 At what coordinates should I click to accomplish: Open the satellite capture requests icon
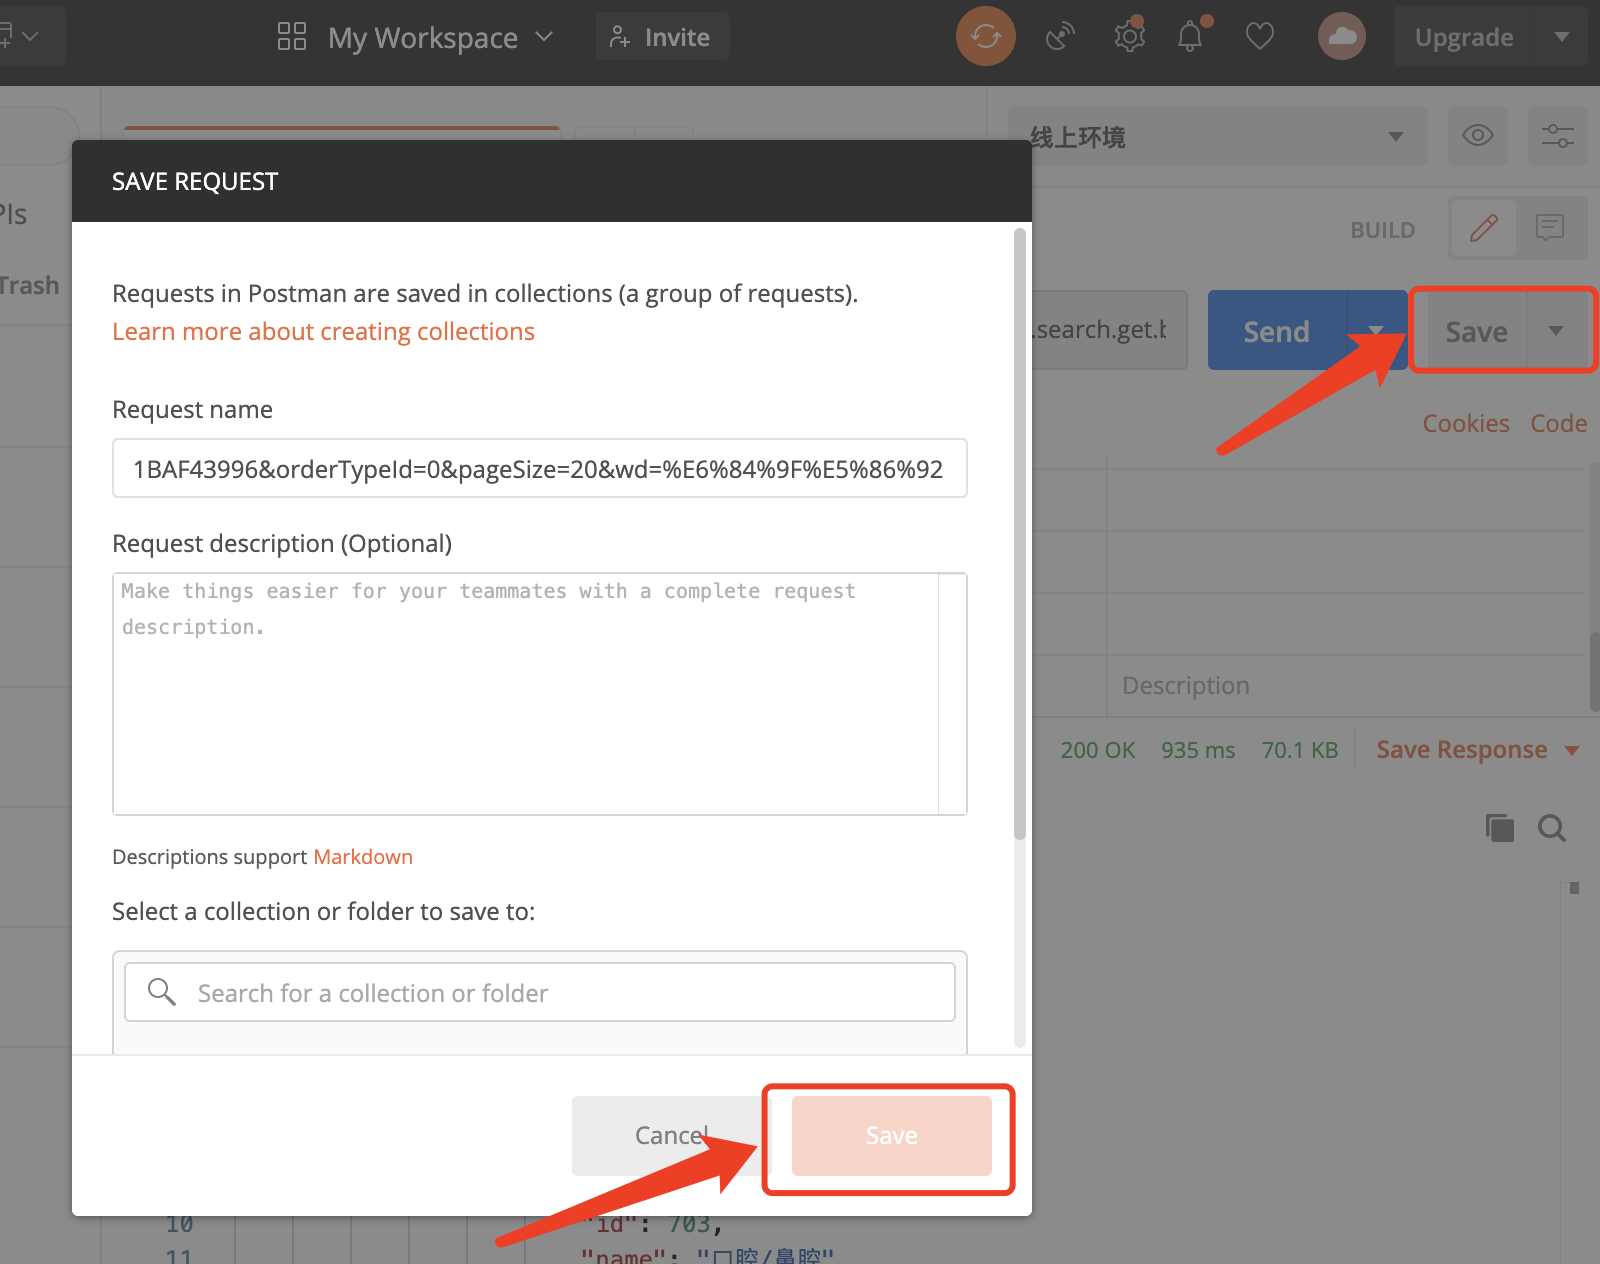tap(1060, 37)
